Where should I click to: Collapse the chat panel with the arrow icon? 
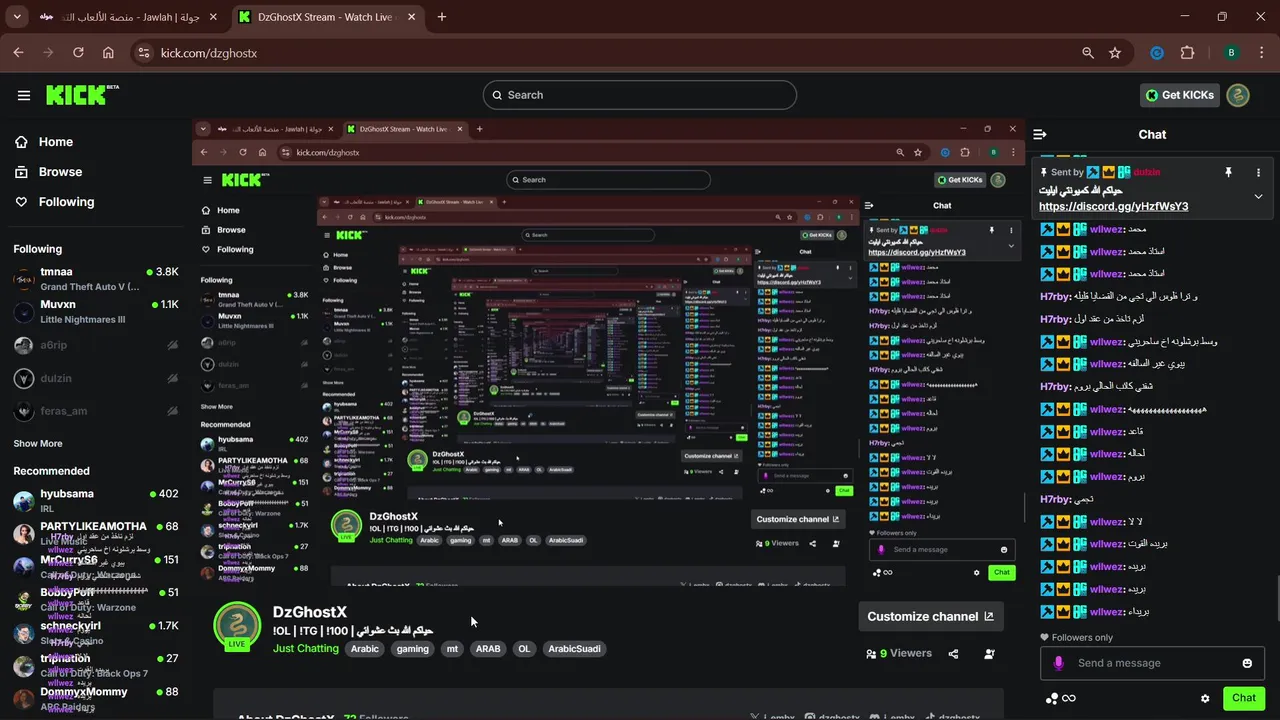coord(1040,134)
